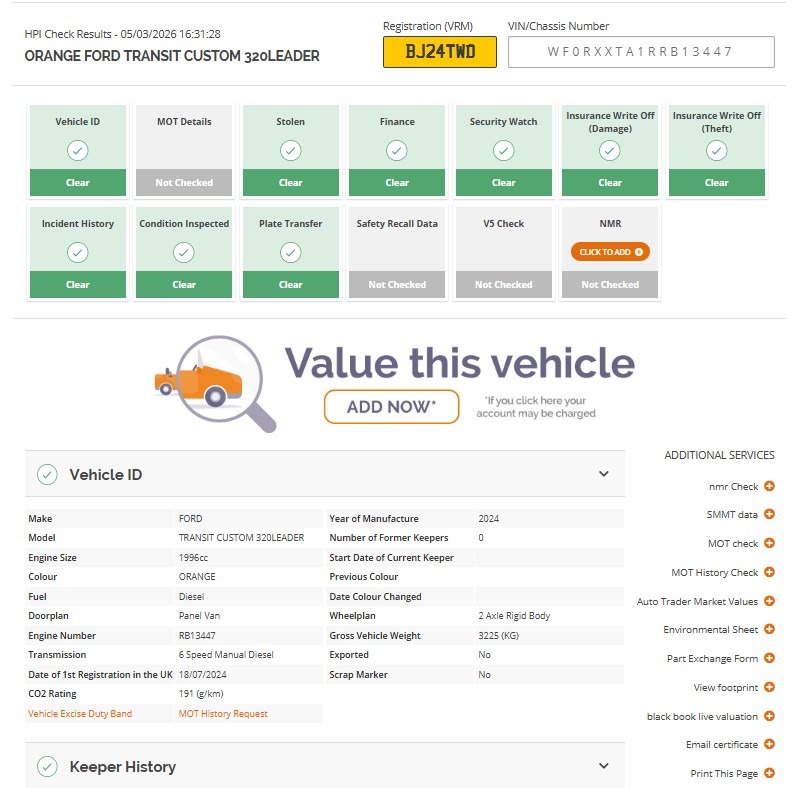Click the Vehicle ID tile checkmark icon
Image resolution: width=801 pixels, height=788 pixels.
click(x=77, y=151)
